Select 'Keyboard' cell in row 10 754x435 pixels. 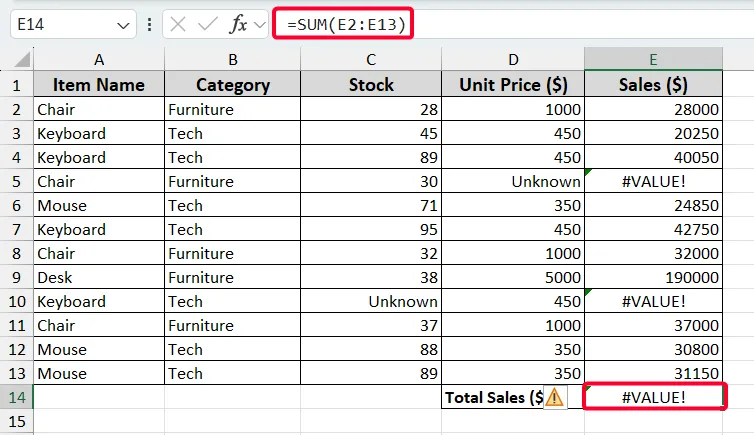99,301
